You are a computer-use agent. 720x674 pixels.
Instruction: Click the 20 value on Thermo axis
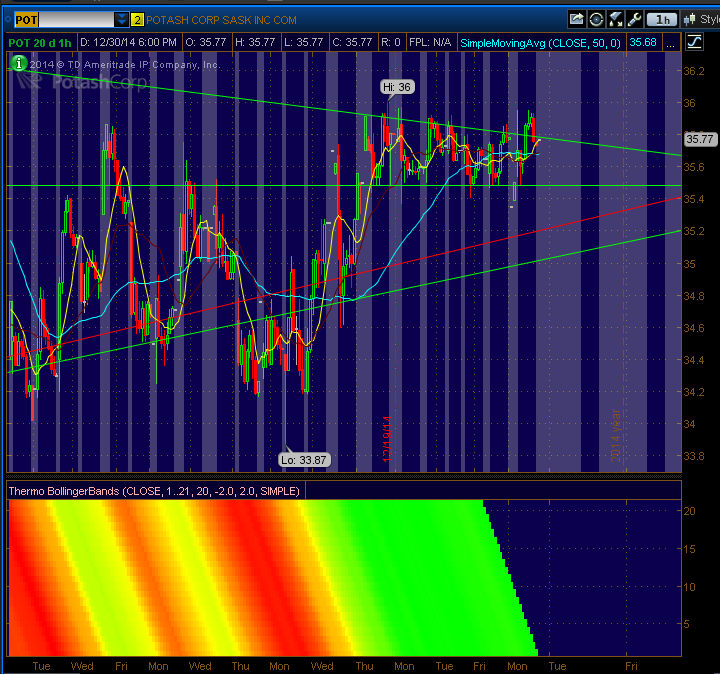click(689, 511)
